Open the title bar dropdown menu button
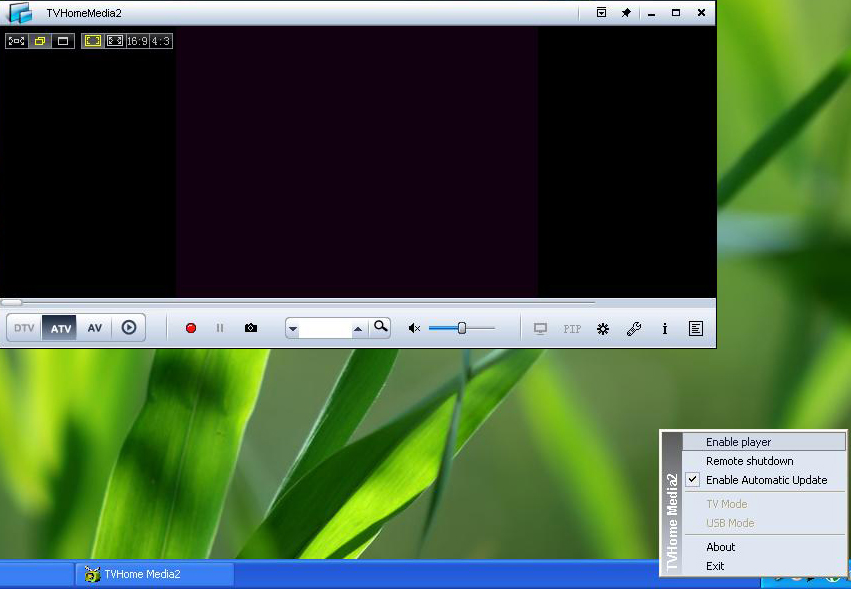This screenshot has width=851, height=589. (x=601, y=12)
